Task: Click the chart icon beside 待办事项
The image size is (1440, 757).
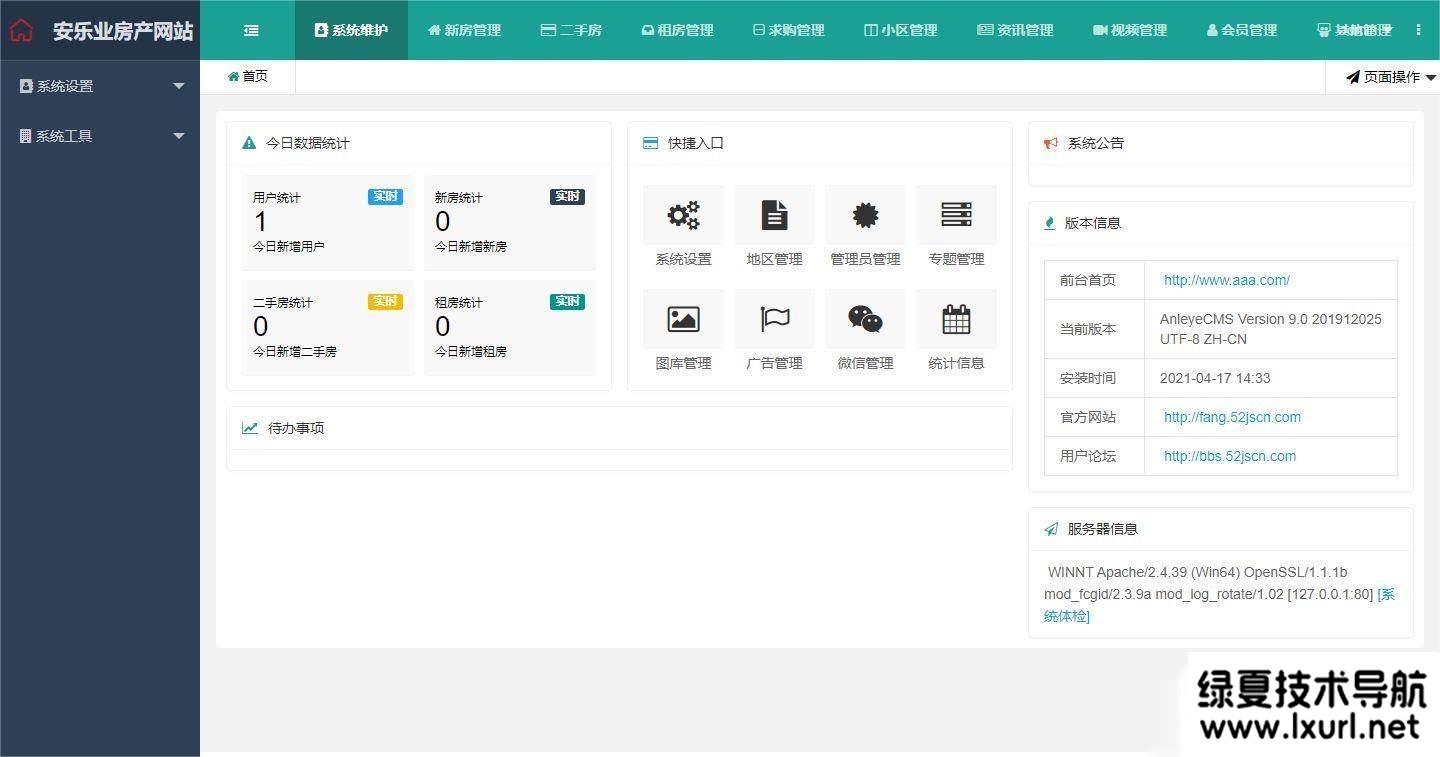Action: pos(250,428)
